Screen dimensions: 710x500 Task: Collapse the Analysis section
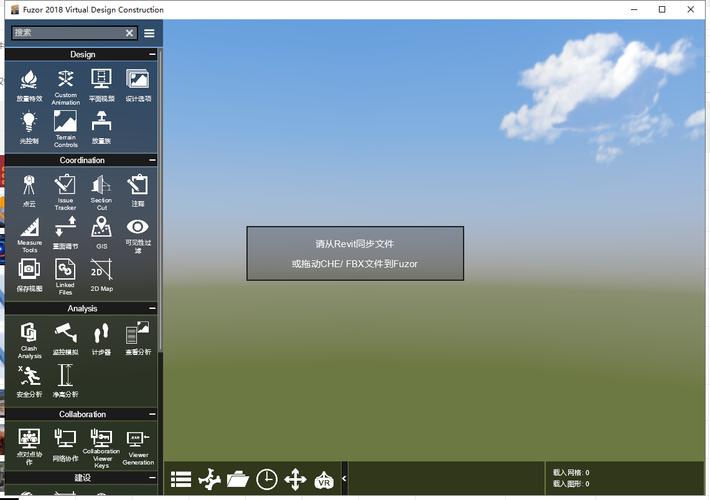152,308
